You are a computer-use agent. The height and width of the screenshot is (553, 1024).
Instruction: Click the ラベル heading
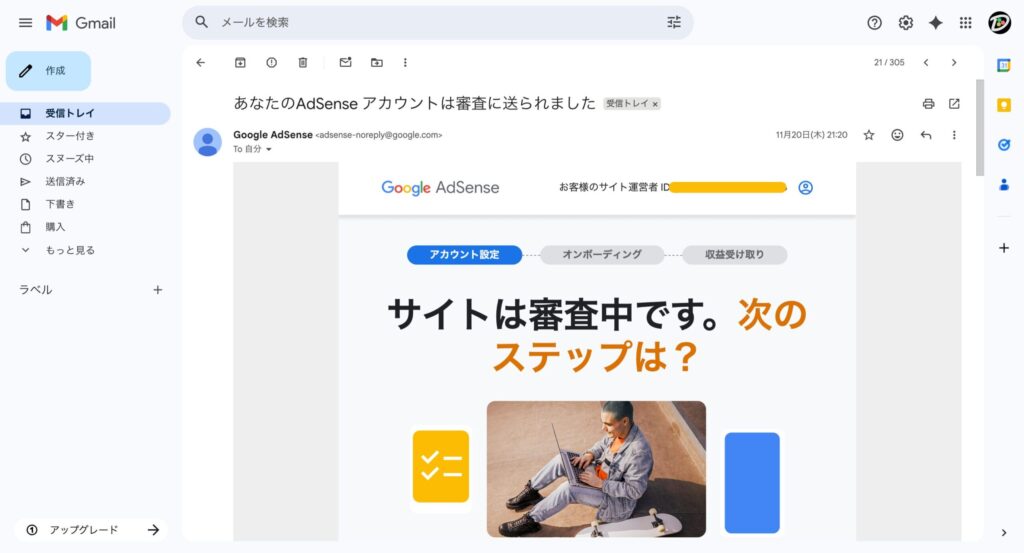coord(35,290)
